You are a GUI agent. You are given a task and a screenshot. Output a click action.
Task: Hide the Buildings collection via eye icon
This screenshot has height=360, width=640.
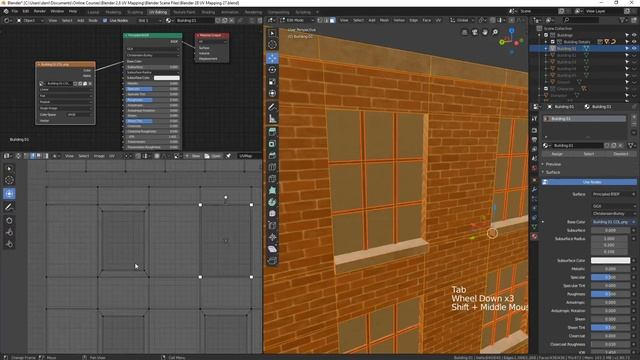click(634, 35)
